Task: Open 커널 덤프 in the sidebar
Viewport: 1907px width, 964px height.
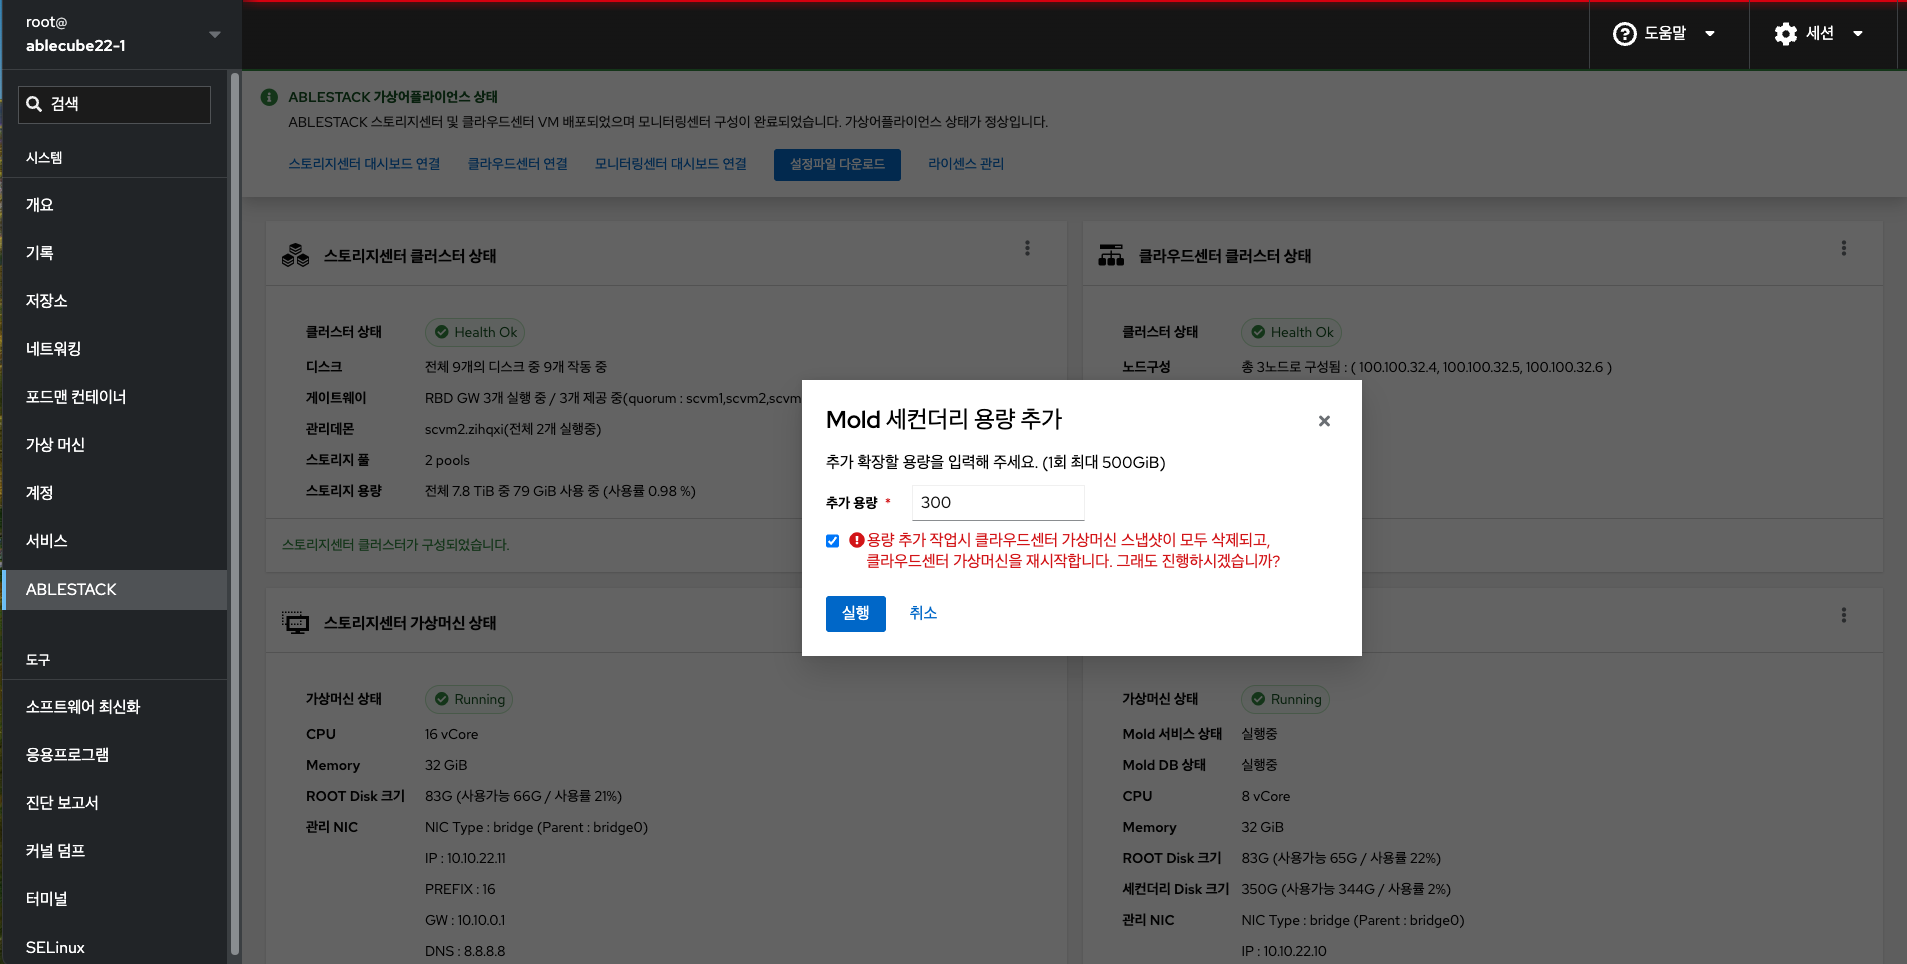Action: pos(115,851)
